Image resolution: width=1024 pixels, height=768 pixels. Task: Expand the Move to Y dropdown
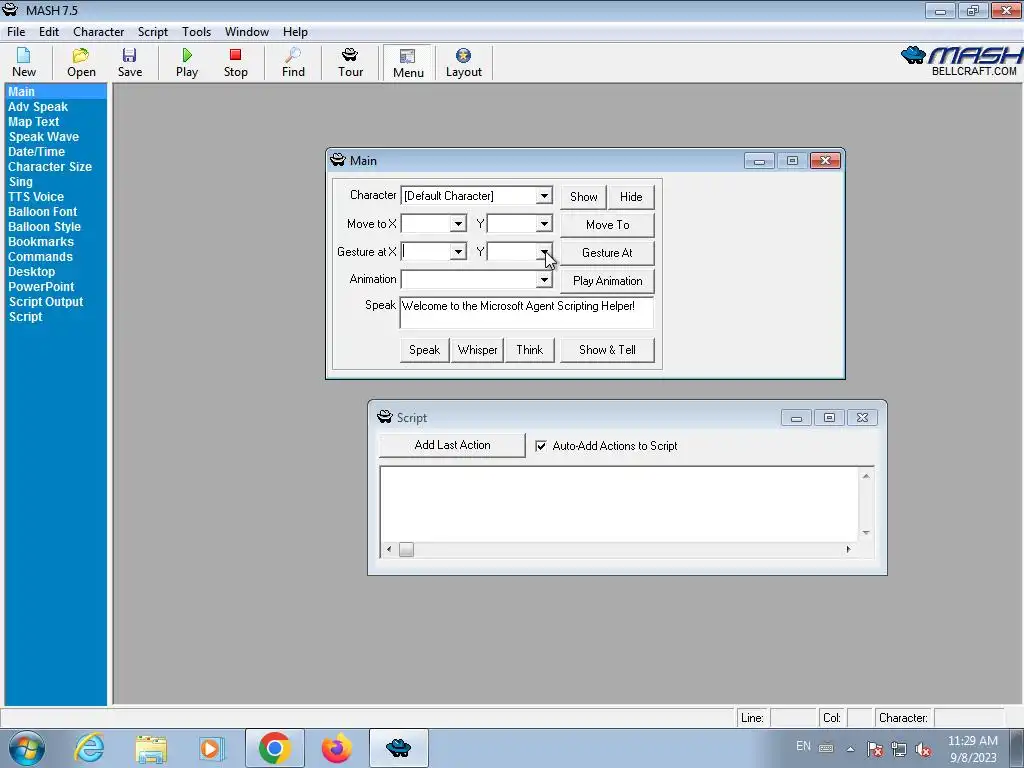(x=544, y=224)
